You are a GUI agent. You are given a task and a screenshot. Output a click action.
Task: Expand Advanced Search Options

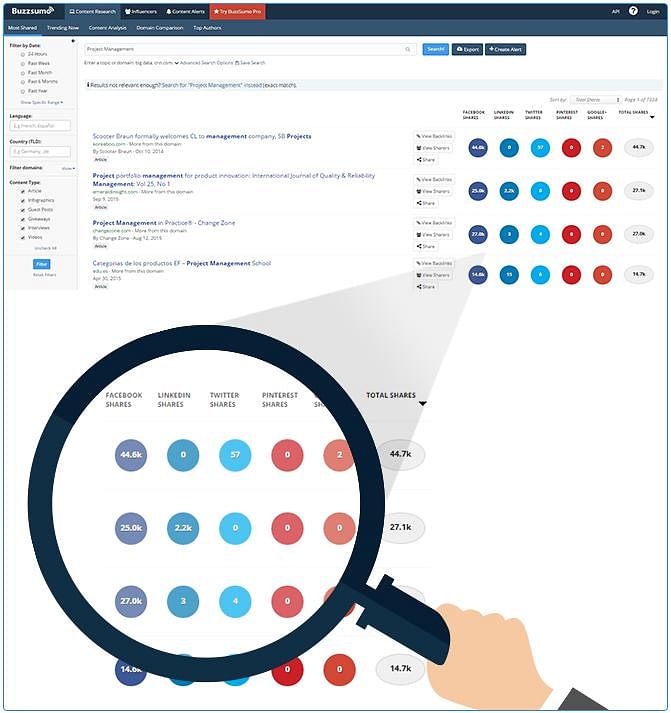(204, 63)
